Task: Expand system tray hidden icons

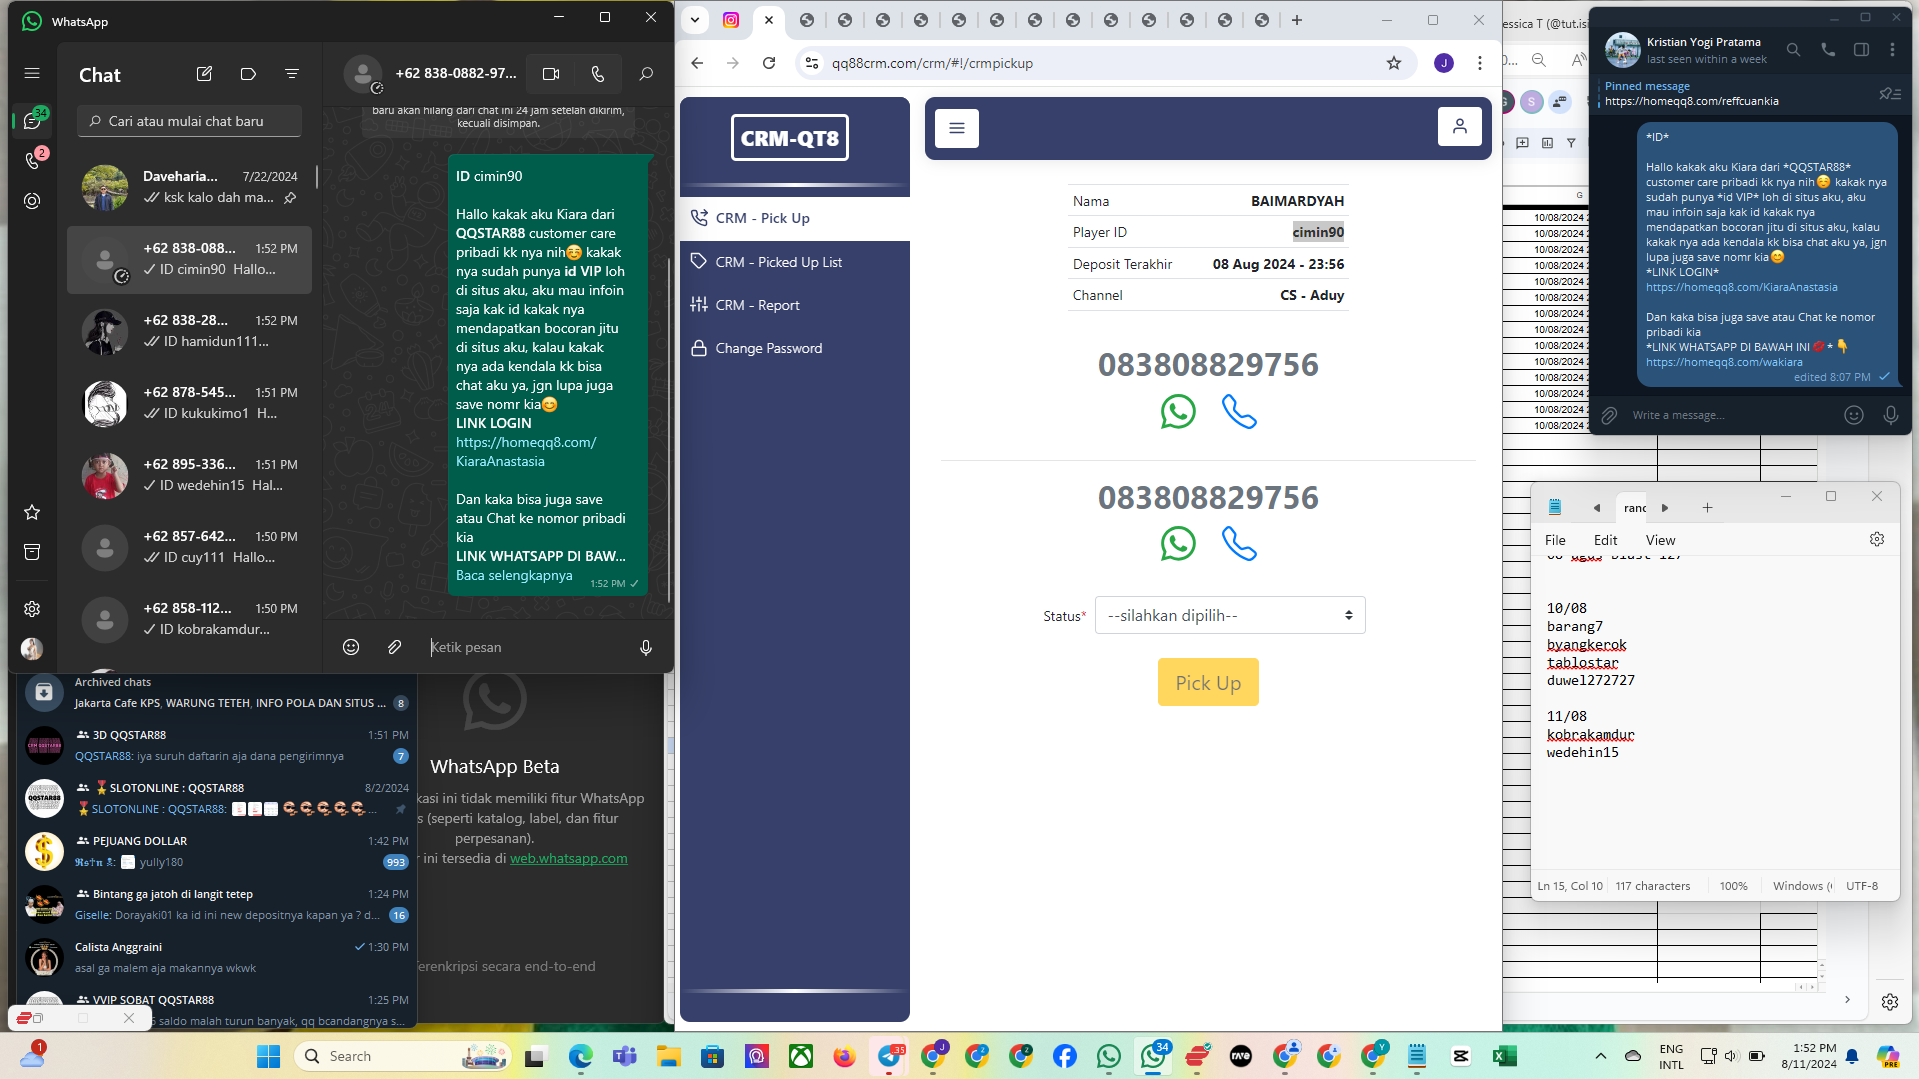Action: pyautogui.click(x=1600, y=1056)
